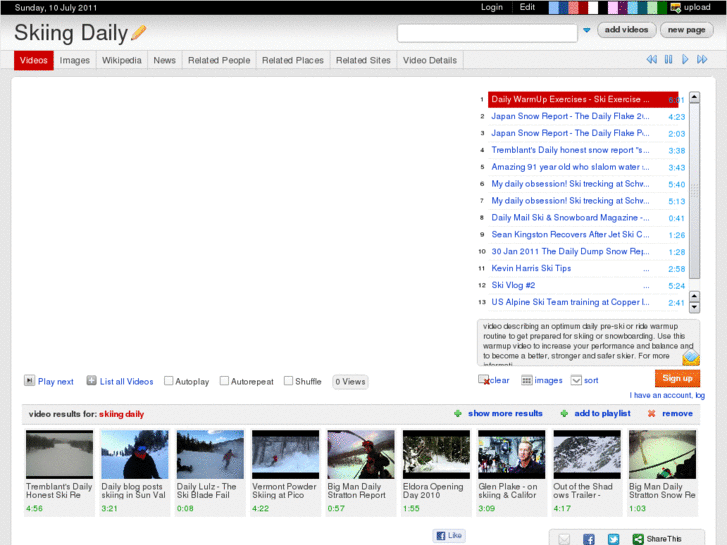Skip to next video with fast-forward icon
This screenshot has height=545, width=727.
click(x=702, y=59)
